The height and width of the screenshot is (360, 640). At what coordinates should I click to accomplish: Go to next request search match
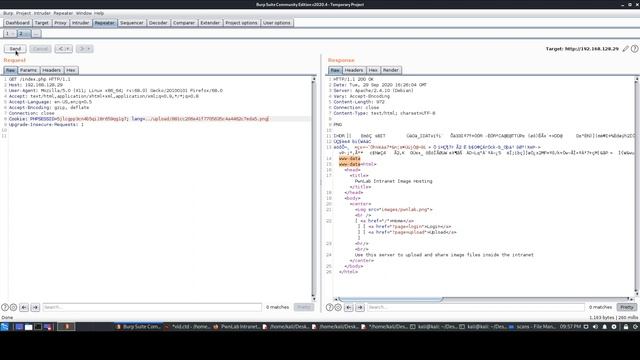point(35,307)
